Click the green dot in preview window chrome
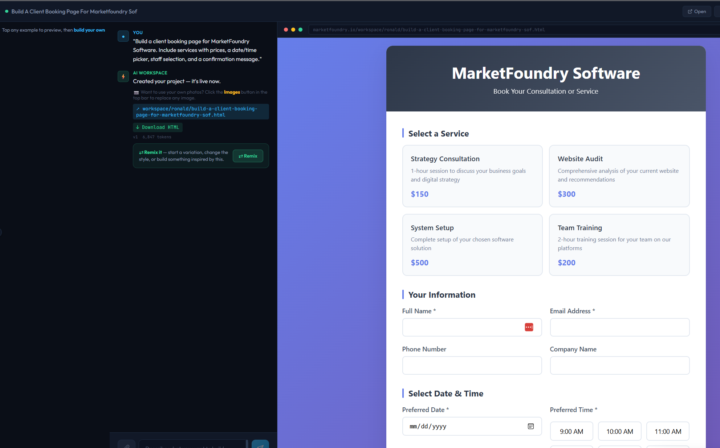The height and width of the screenshot is (448, 720). [x=300, y=30]
